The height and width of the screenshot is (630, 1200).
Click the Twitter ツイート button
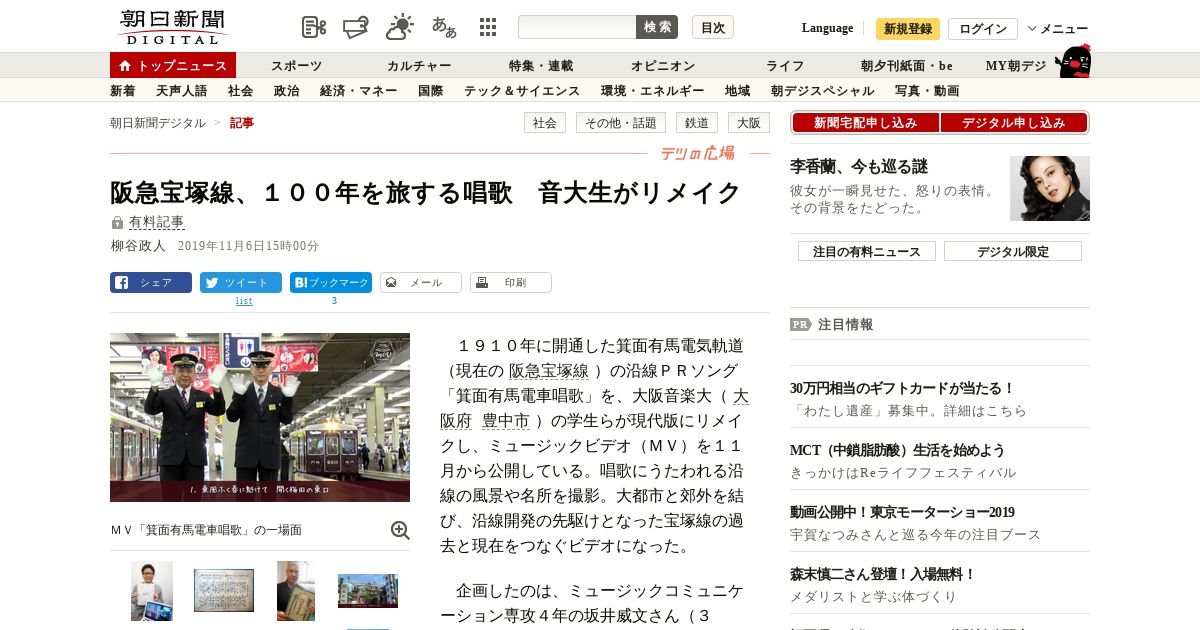241,283
